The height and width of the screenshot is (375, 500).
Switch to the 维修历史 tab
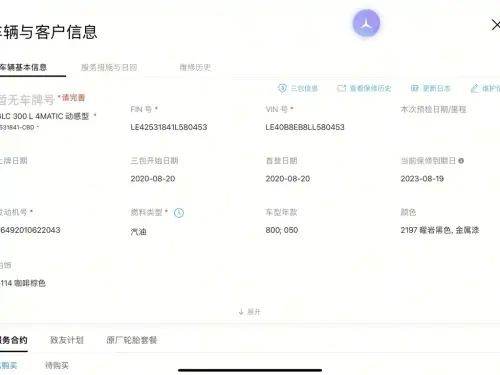pos(195,67)
